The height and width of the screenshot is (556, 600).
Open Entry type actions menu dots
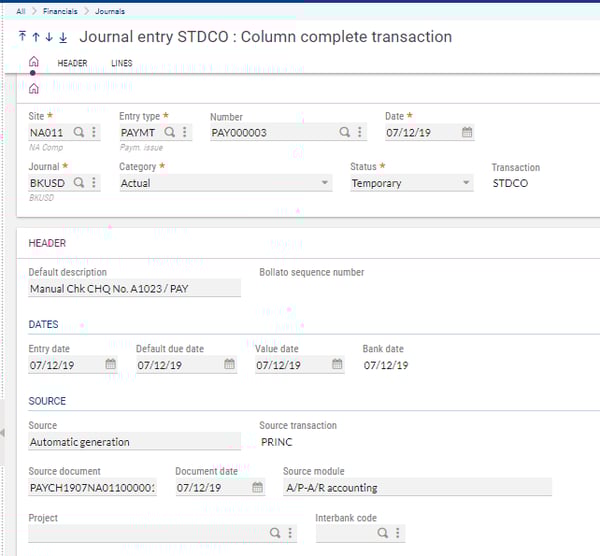pos(184,132)
